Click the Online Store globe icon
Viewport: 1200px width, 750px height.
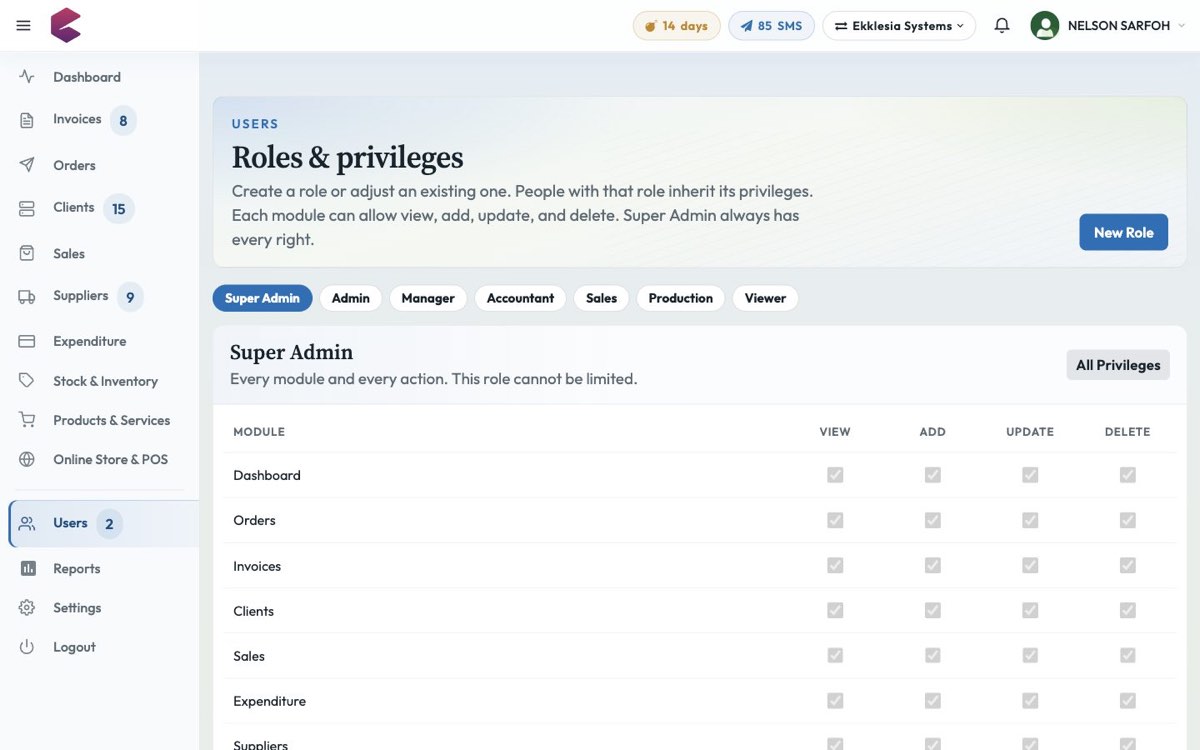pos(27,459)
